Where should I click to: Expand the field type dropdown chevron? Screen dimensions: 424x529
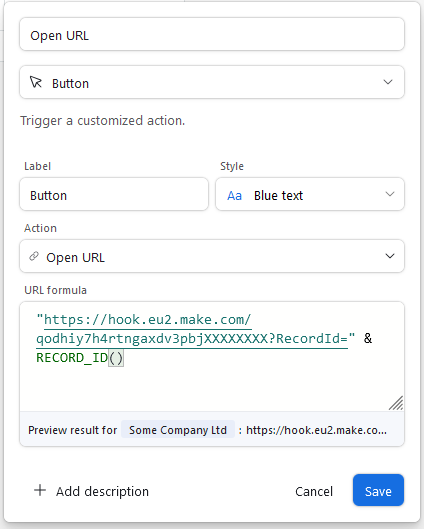(x=388, y=82)
